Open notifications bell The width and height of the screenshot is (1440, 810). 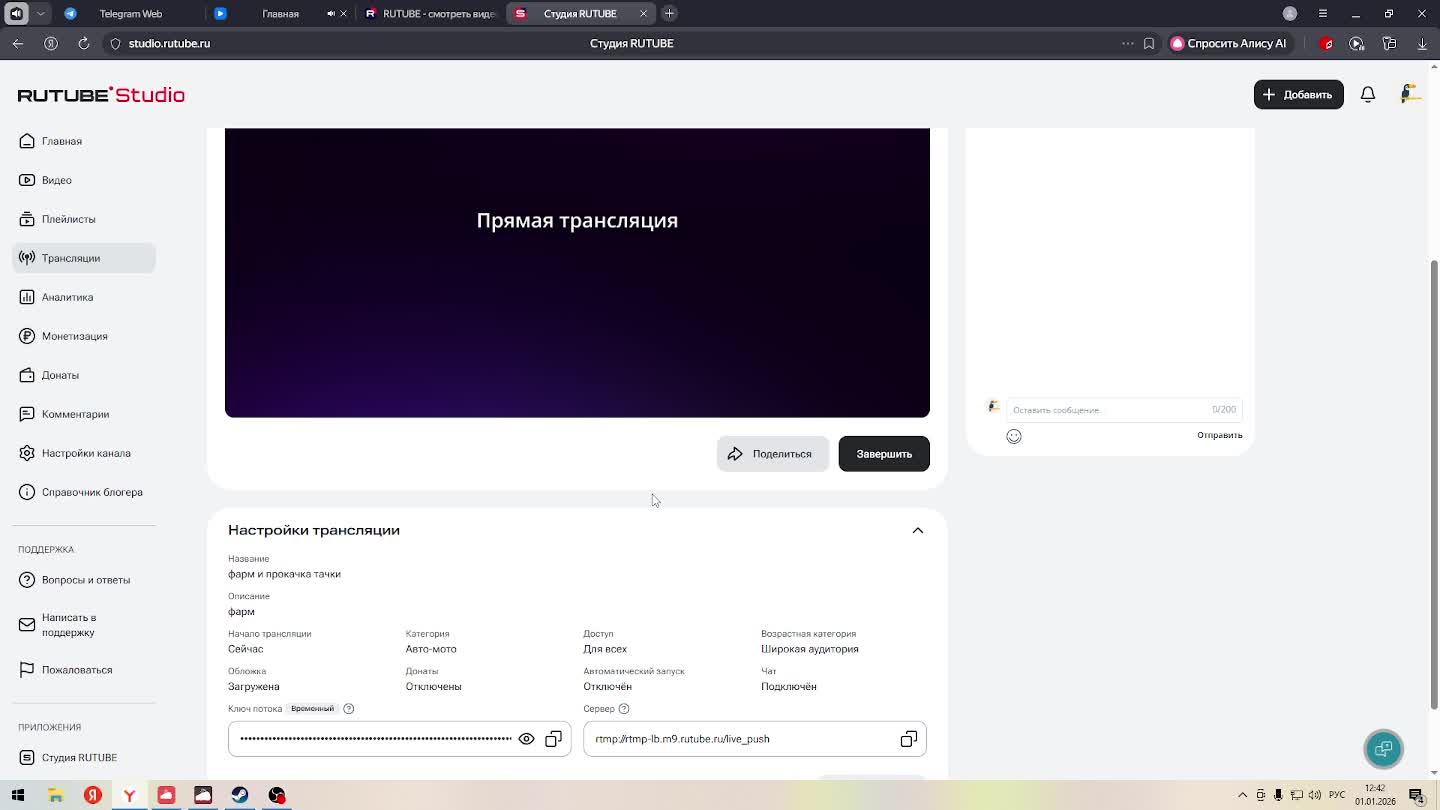(x=1368, y=94)
